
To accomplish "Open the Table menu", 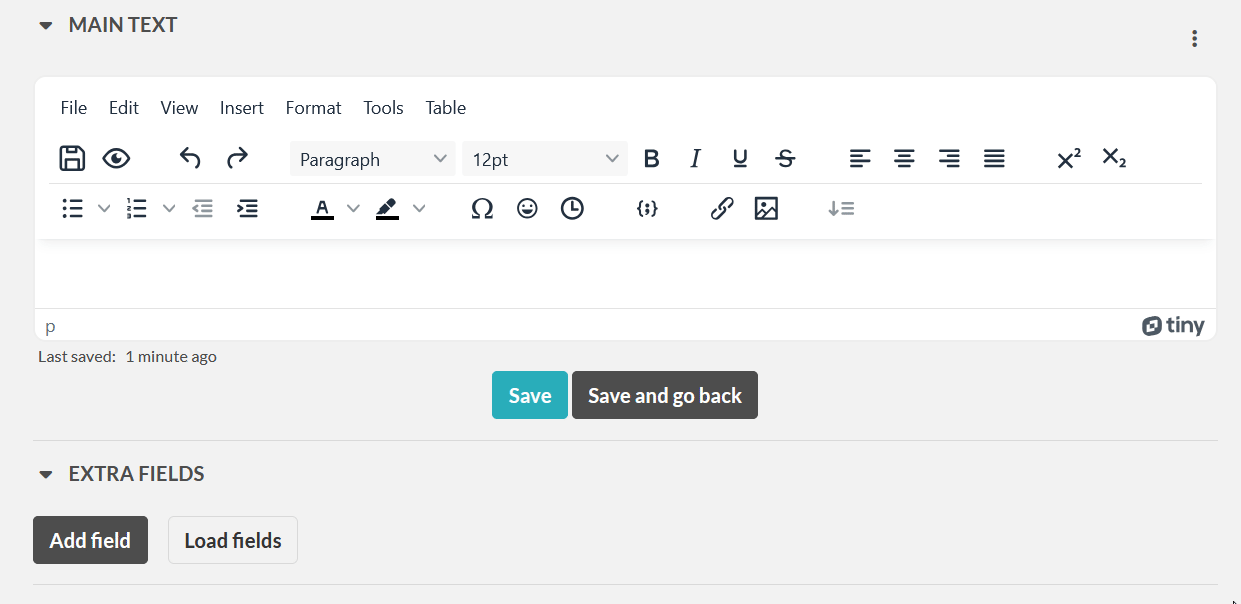I will (x=445, y=108).
